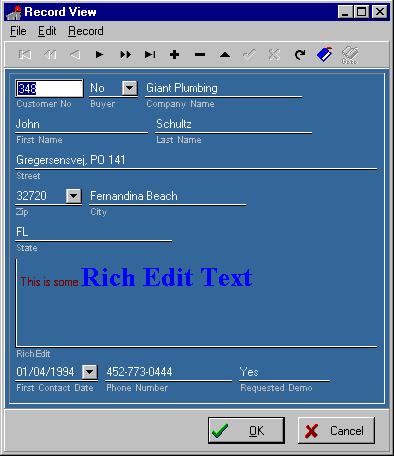394x456 pixels.
Task: Go to first record in navigator
Action: pos(25,54)
